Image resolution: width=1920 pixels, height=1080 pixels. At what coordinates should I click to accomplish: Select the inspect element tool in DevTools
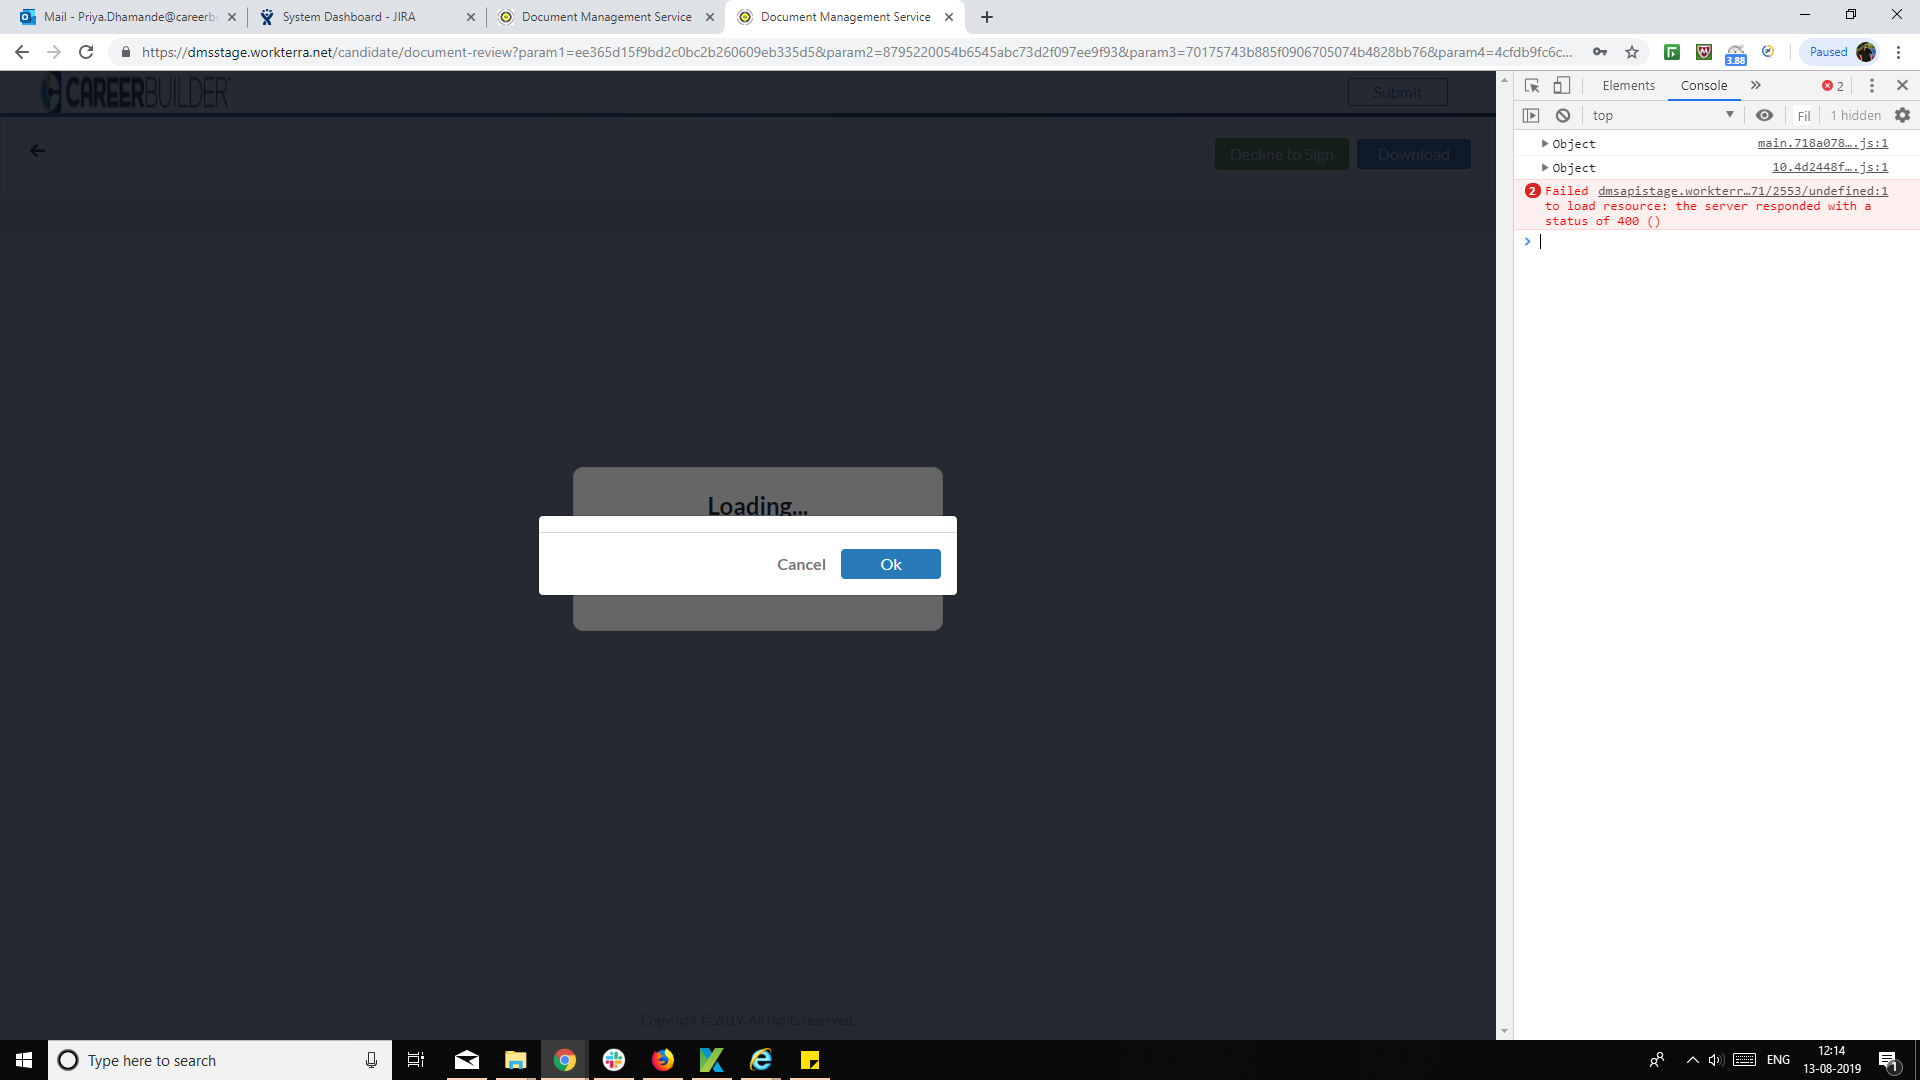1531,85
